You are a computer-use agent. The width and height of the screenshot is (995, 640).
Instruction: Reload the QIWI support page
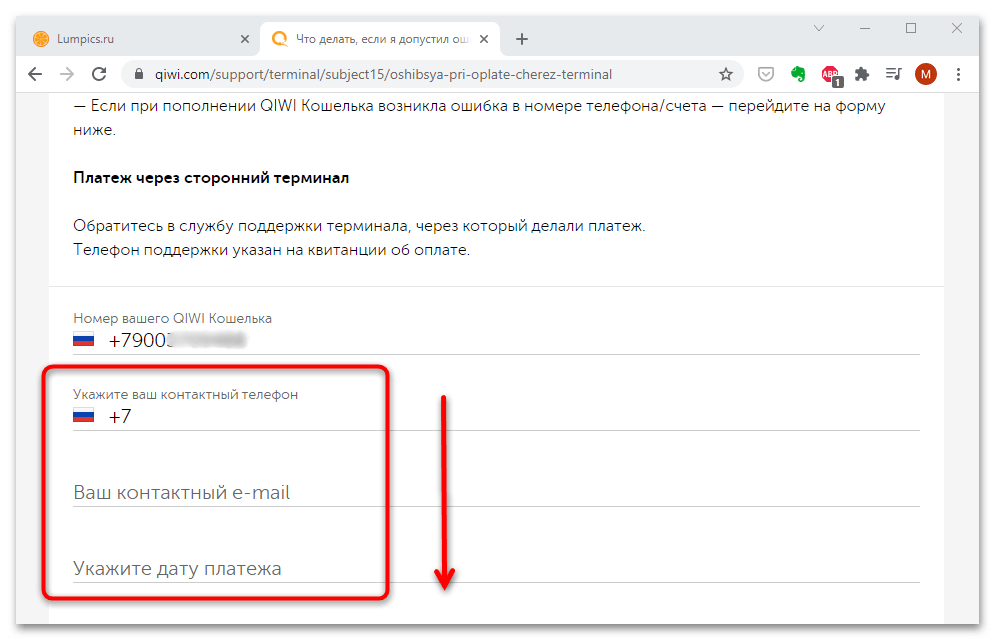[x=99, y=74]
